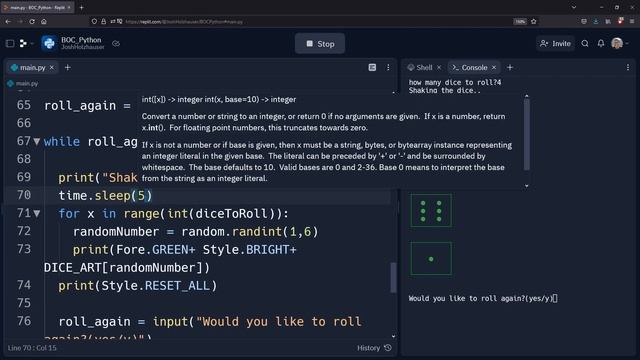
Task: Open the browser downloads icon
Action: pos(596,21)
